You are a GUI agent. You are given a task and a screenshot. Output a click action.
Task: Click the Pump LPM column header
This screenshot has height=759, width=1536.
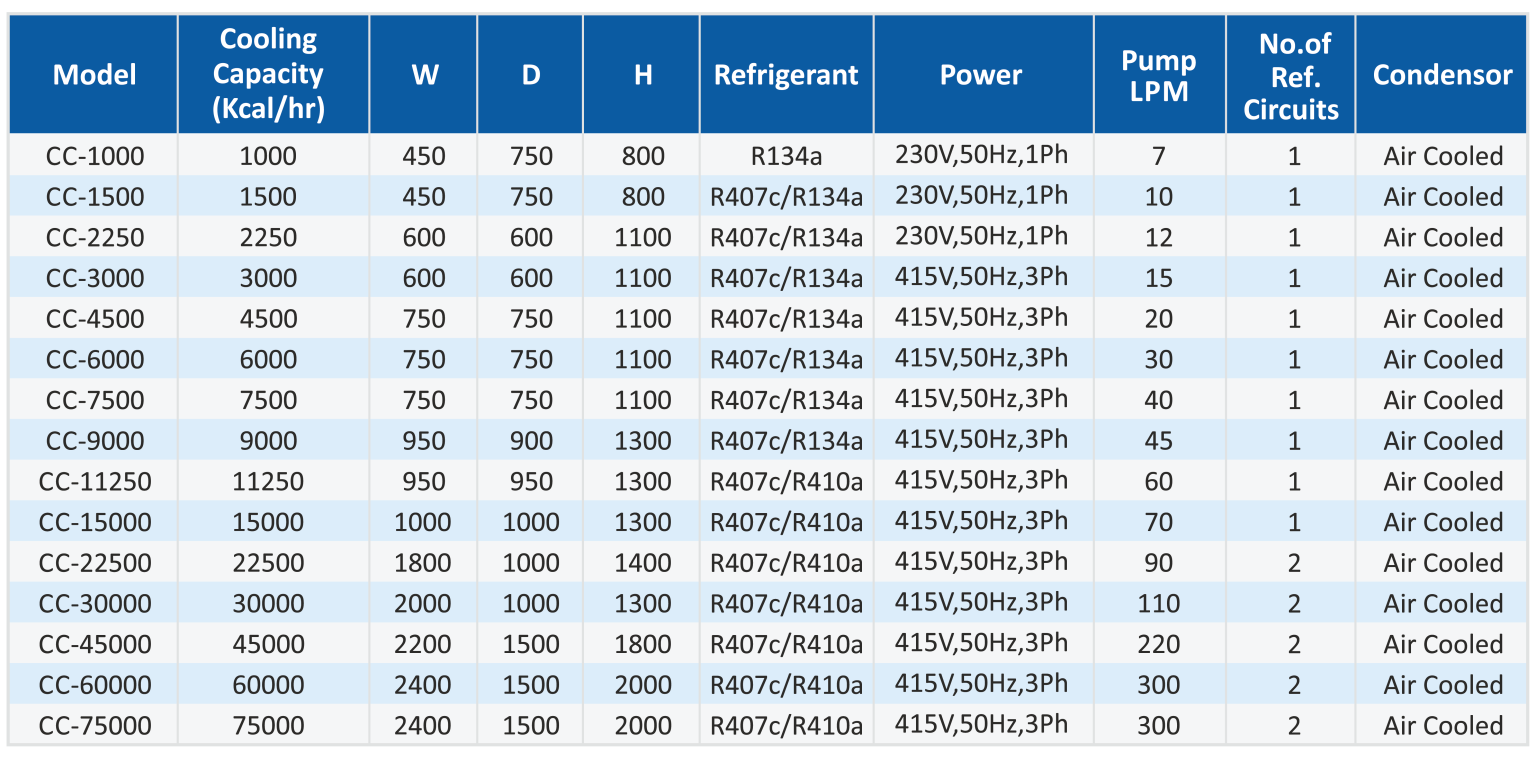tap(1159, 75)
